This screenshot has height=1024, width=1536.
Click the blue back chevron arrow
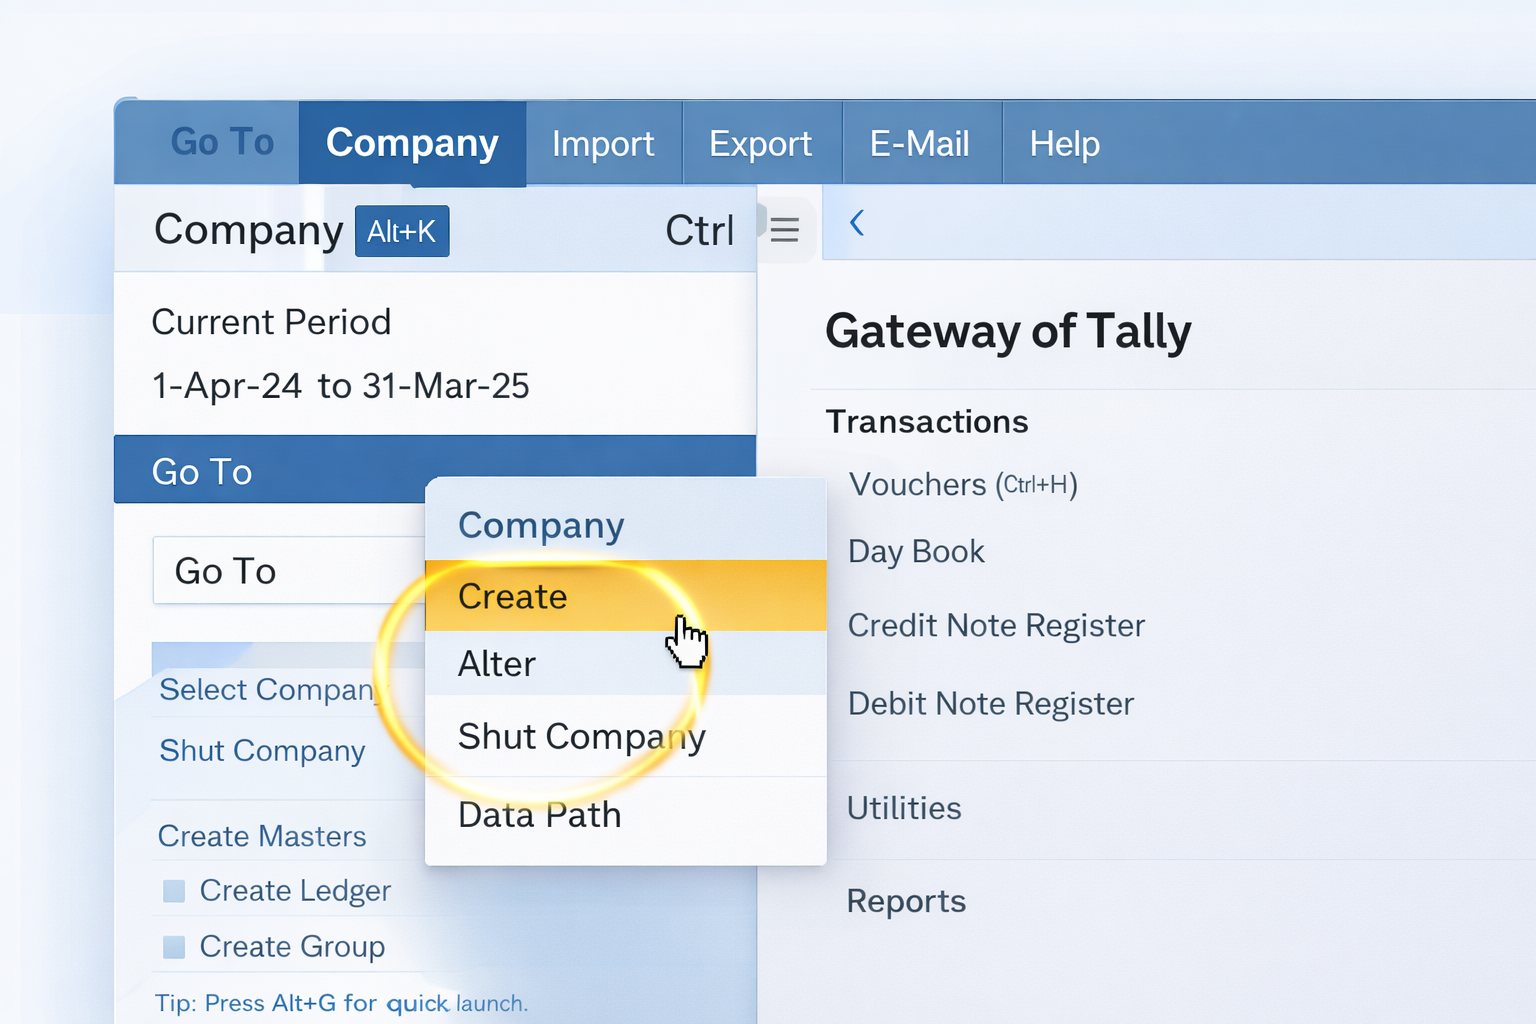857,223
